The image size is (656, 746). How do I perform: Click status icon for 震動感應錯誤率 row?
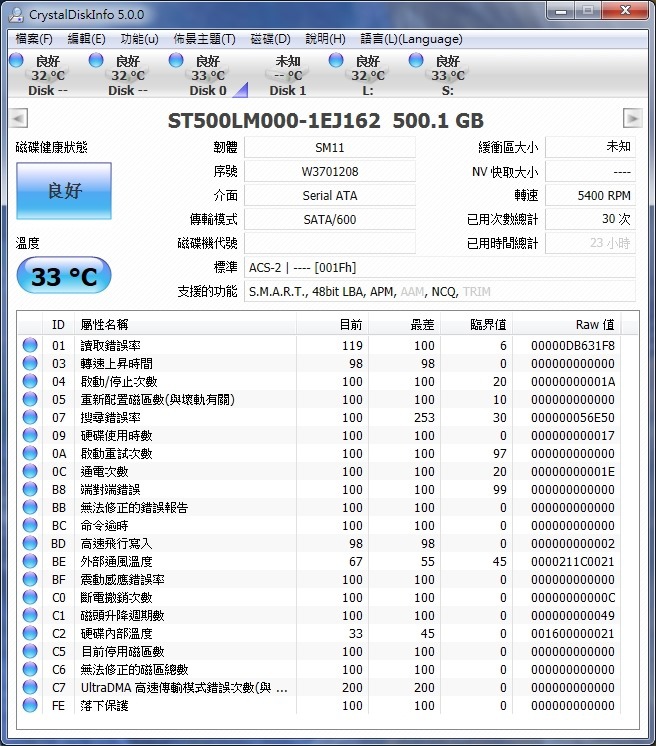pos(30,579)
